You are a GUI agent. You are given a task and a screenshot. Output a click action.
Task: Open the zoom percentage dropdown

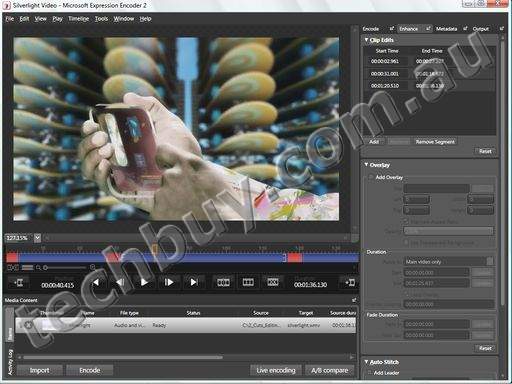pyautogui.click(x=37, y=238)
